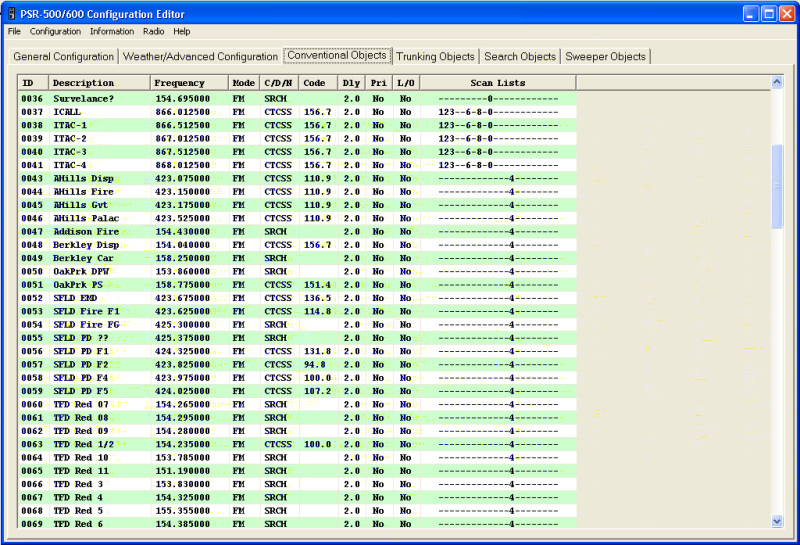Sort by the Description column header
800x545 pixels.
98,83
